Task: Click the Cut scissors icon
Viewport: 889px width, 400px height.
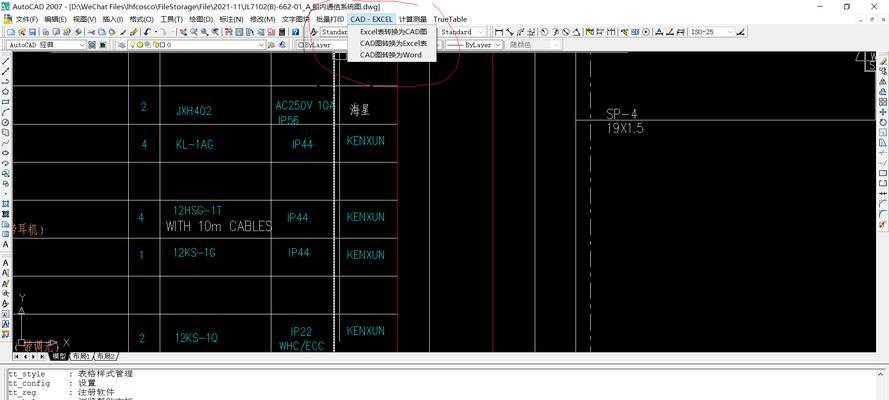Action: [x=91, y=32]
